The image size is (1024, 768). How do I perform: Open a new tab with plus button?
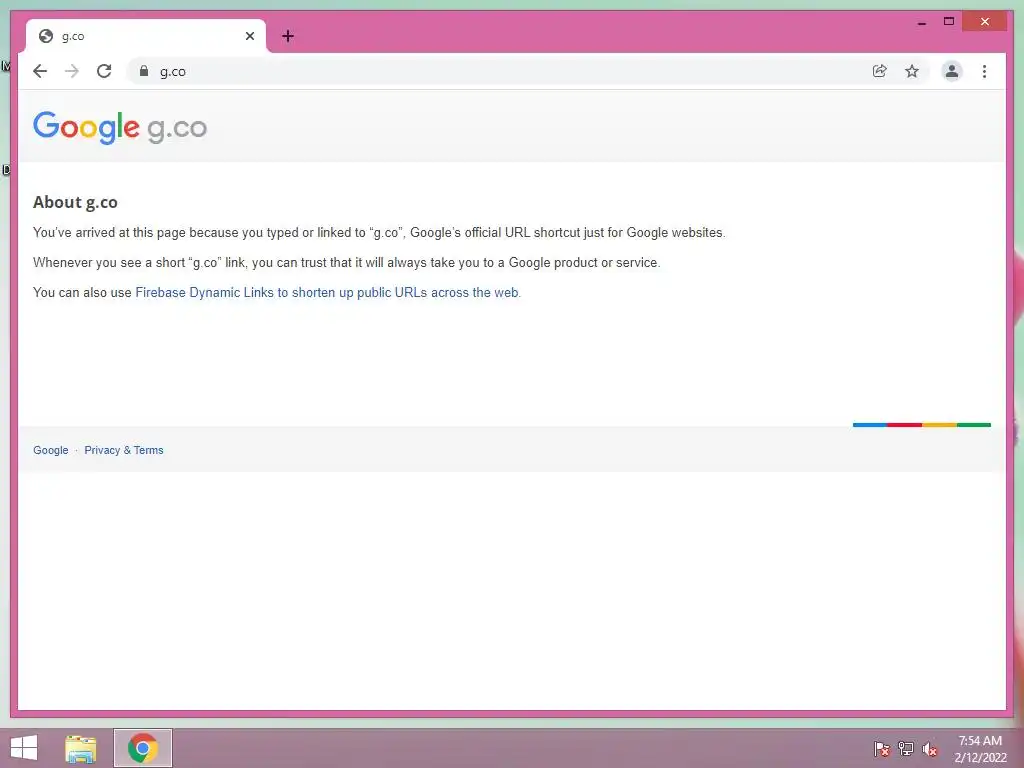pyautogui.click(x=288, y=36)
